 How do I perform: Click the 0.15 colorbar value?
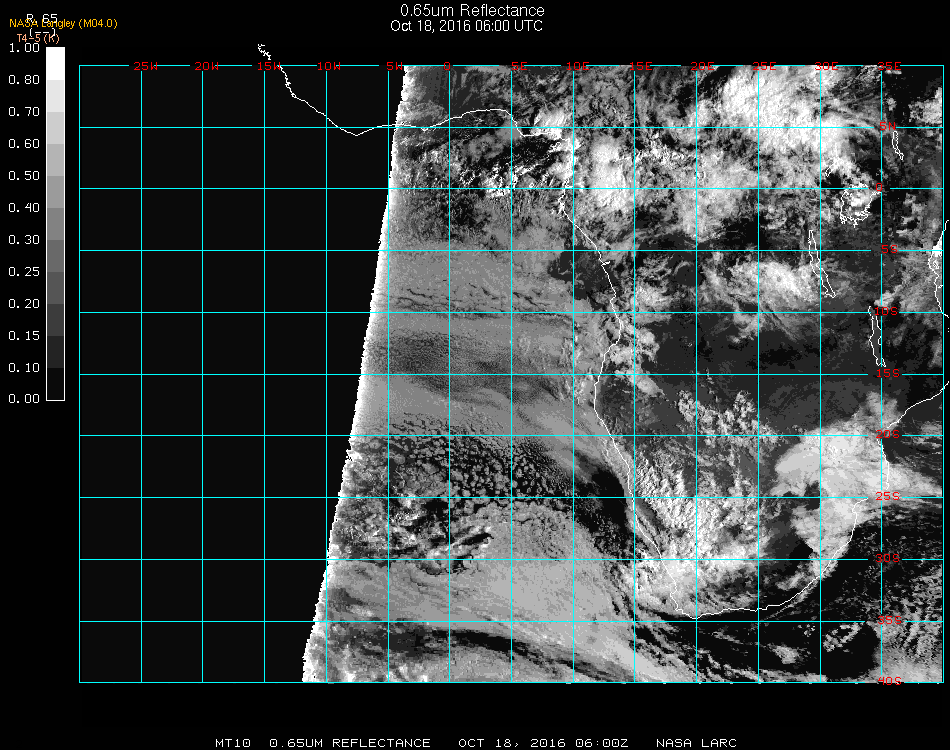(x=24, y=336)
